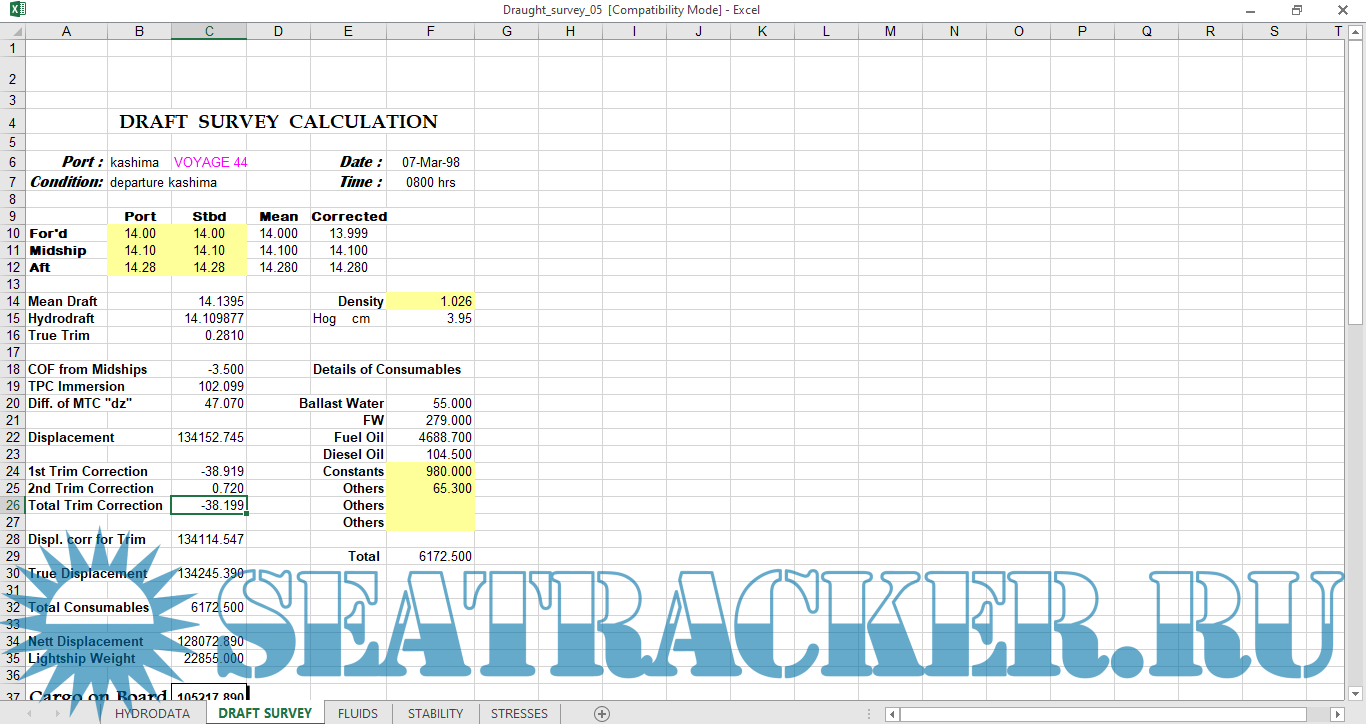
Task: Switch to the HYDRODATA sheet tab
Action: point(152,713)
